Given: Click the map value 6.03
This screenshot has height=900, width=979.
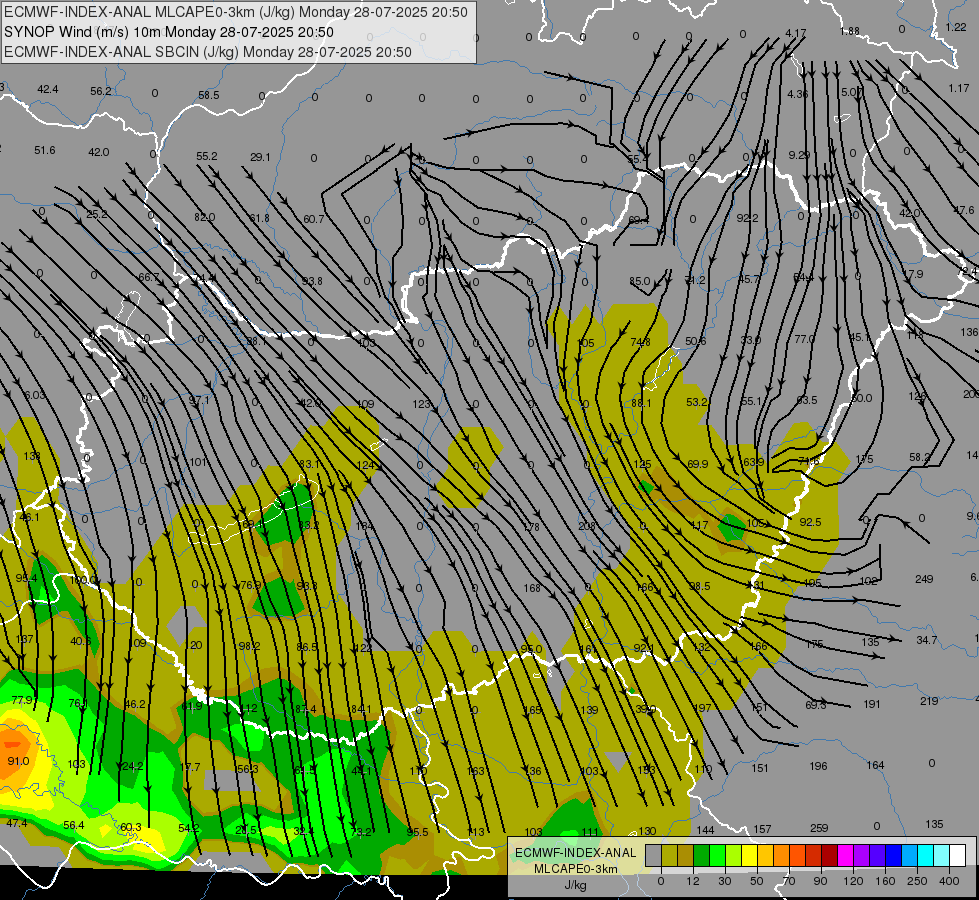Looking at the screenshot, I should coord(35,395).
